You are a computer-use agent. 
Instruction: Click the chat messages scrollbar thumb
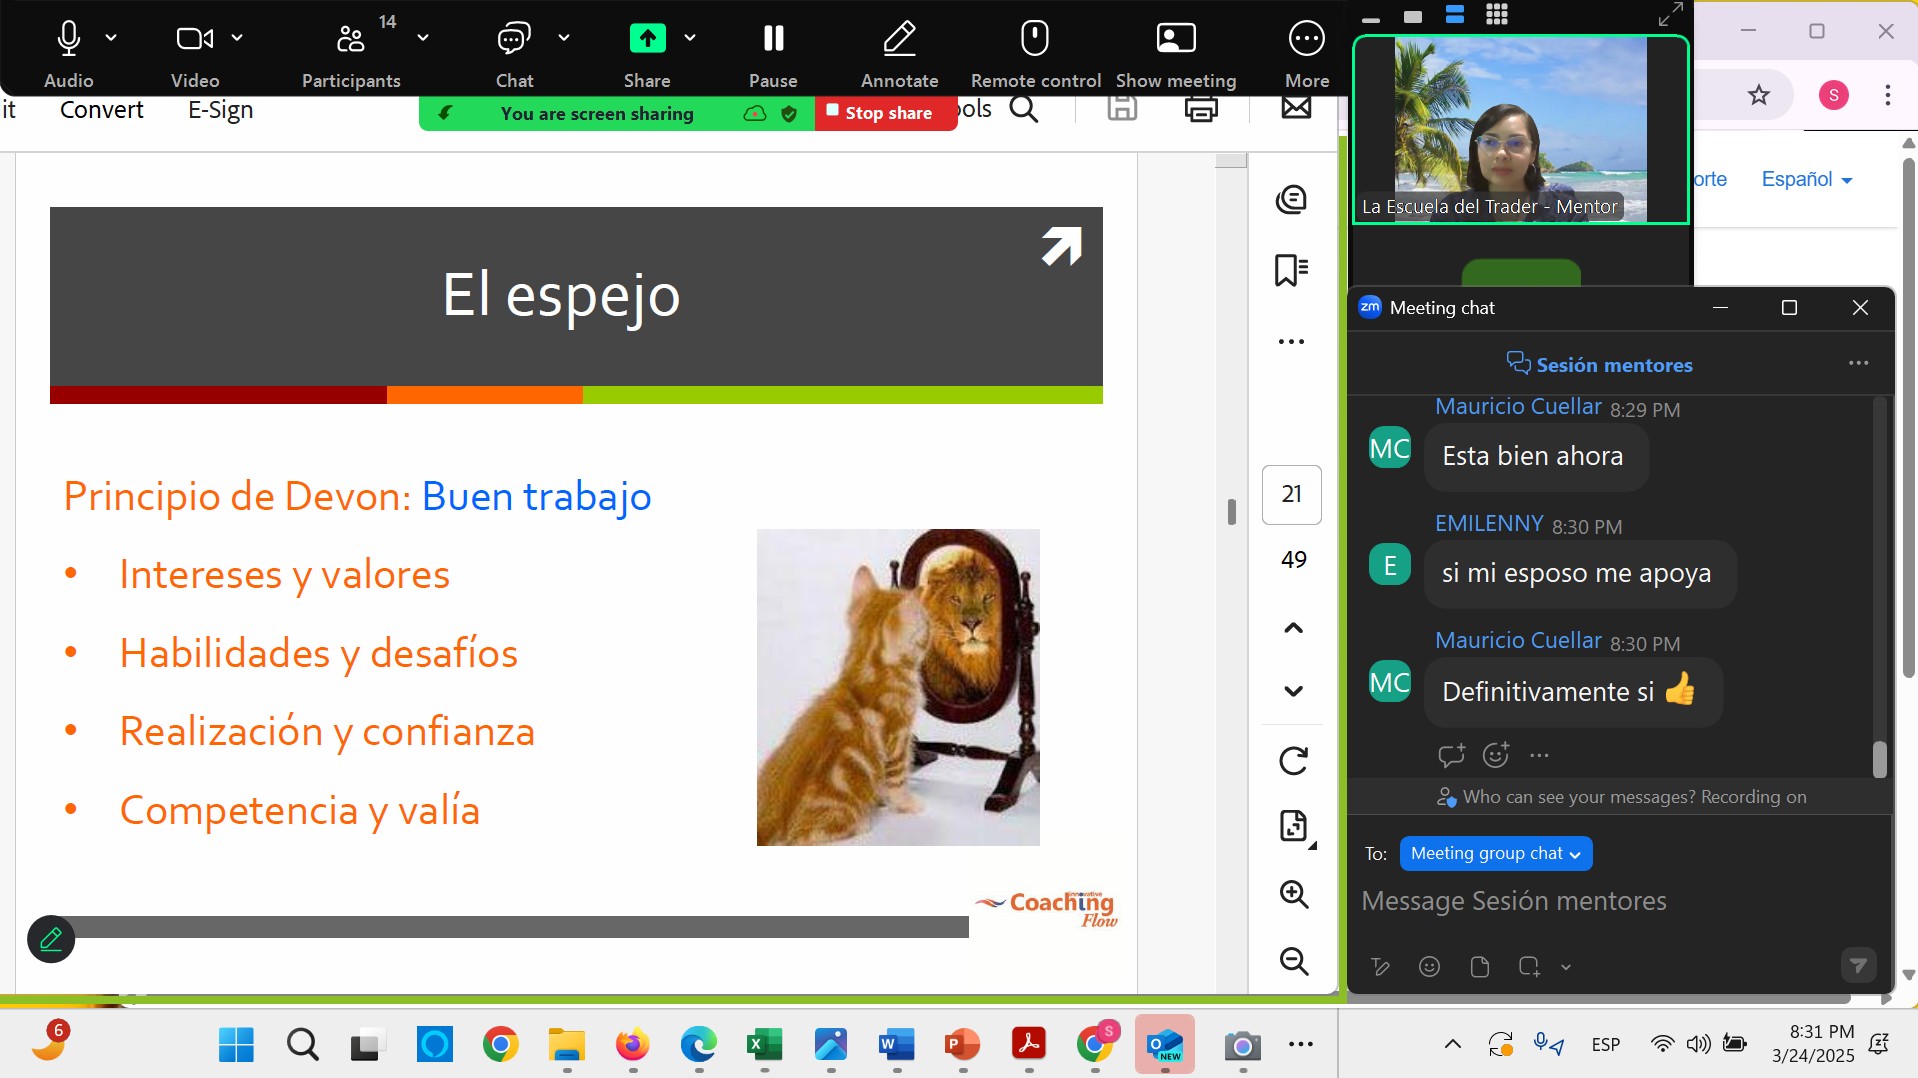click(x=1879, y=759)
